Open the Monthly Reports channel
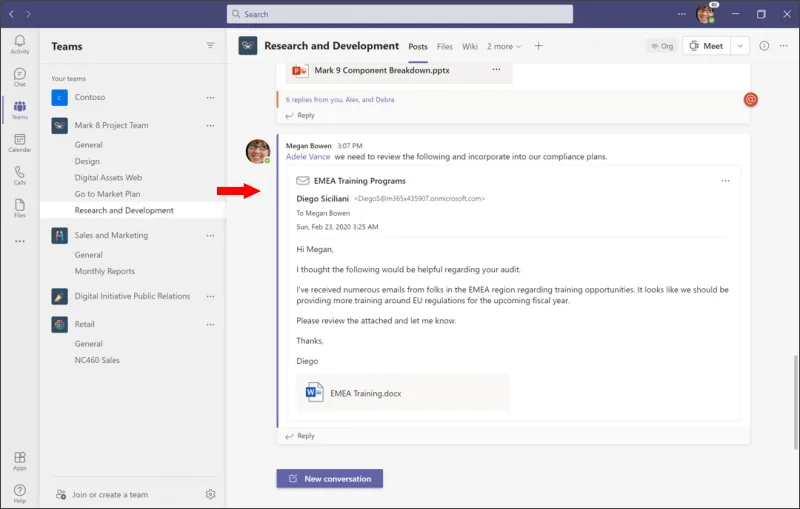 [105, 271]
